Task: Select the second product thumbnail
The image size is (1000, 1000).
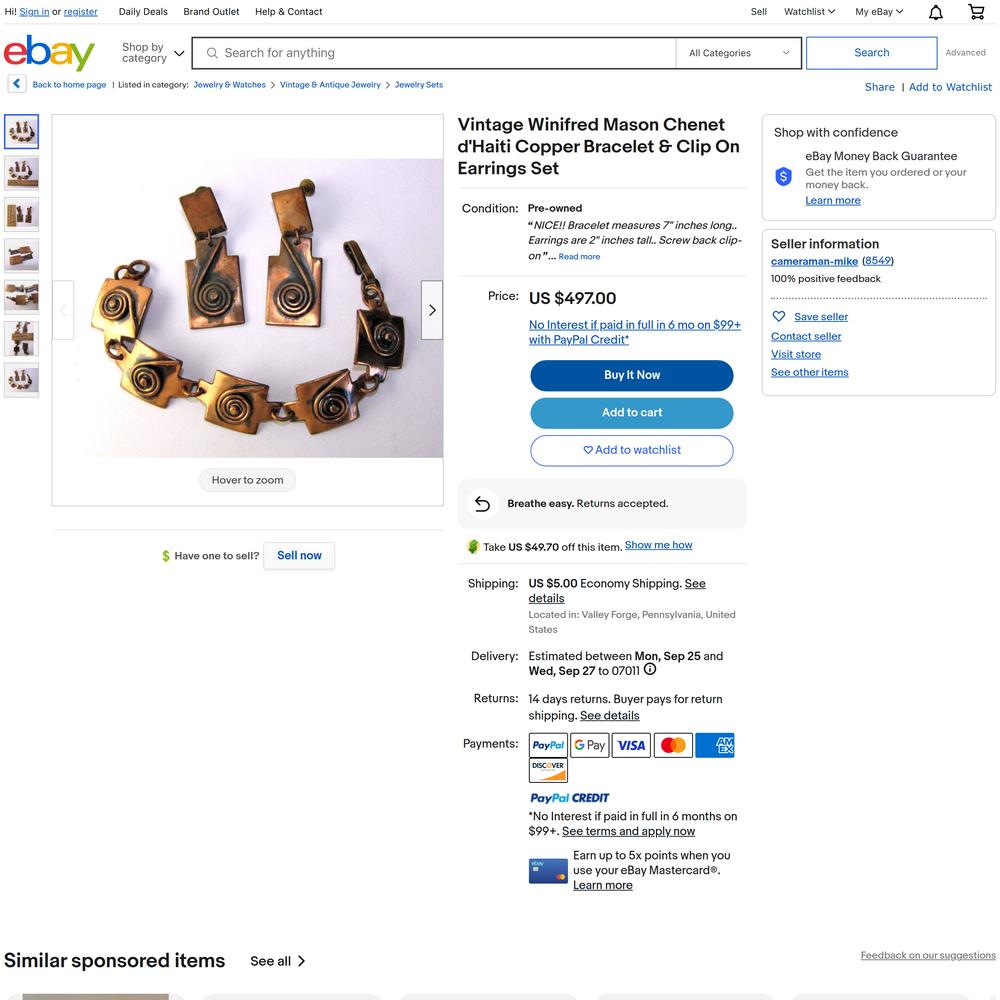Action: pos(22,173)
